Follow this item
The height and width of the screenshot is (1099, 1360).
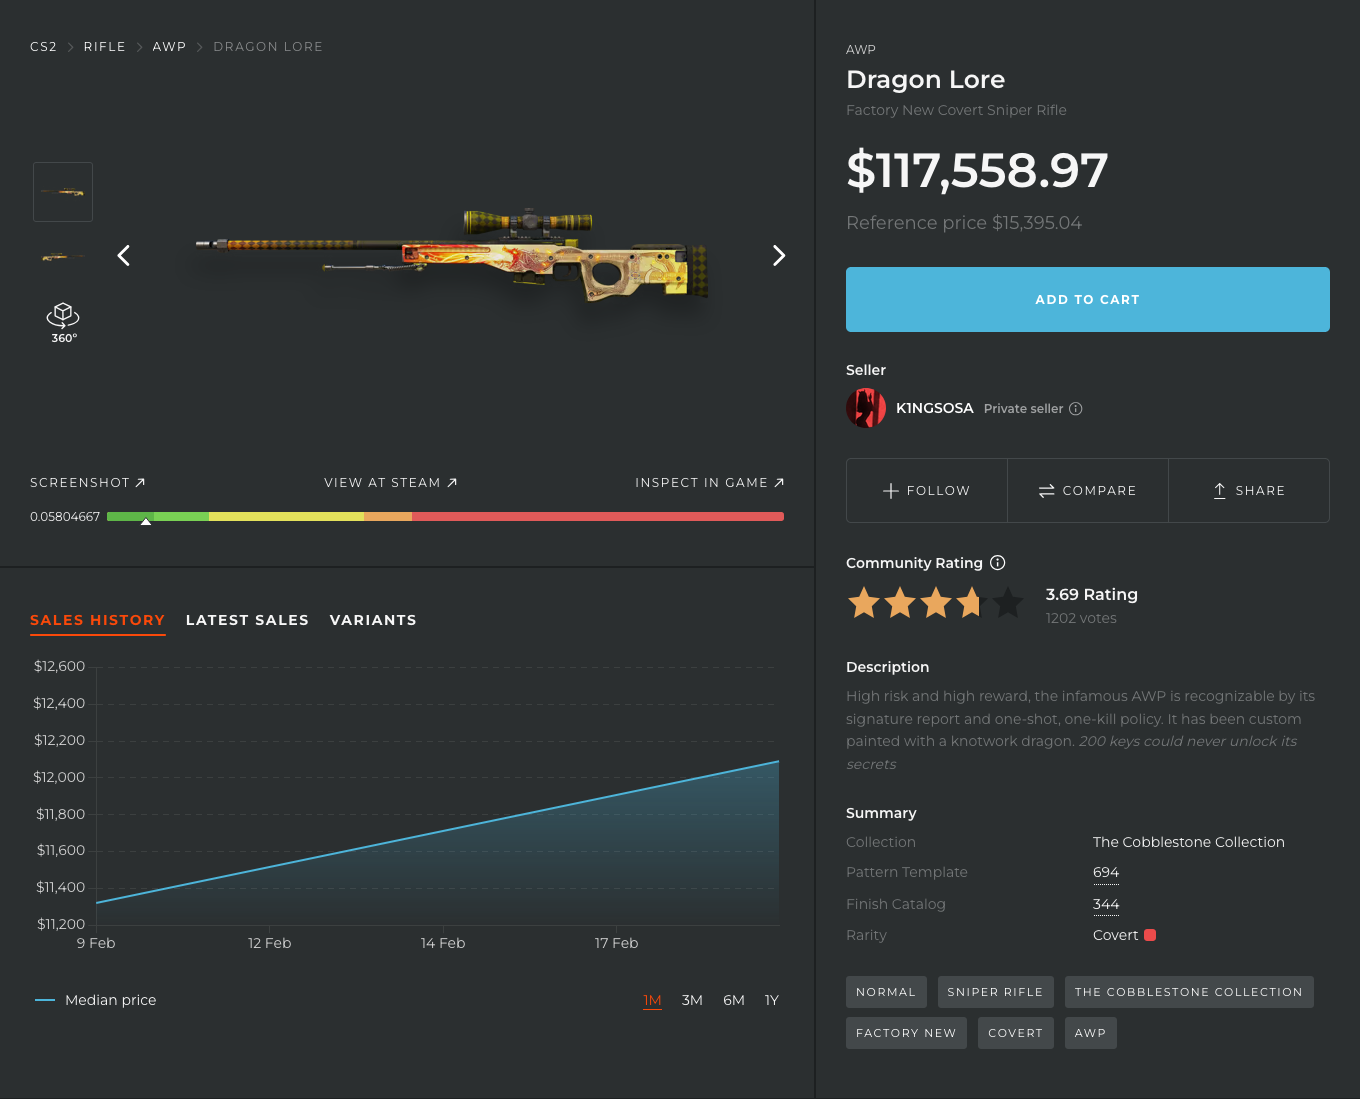(927, 491)
